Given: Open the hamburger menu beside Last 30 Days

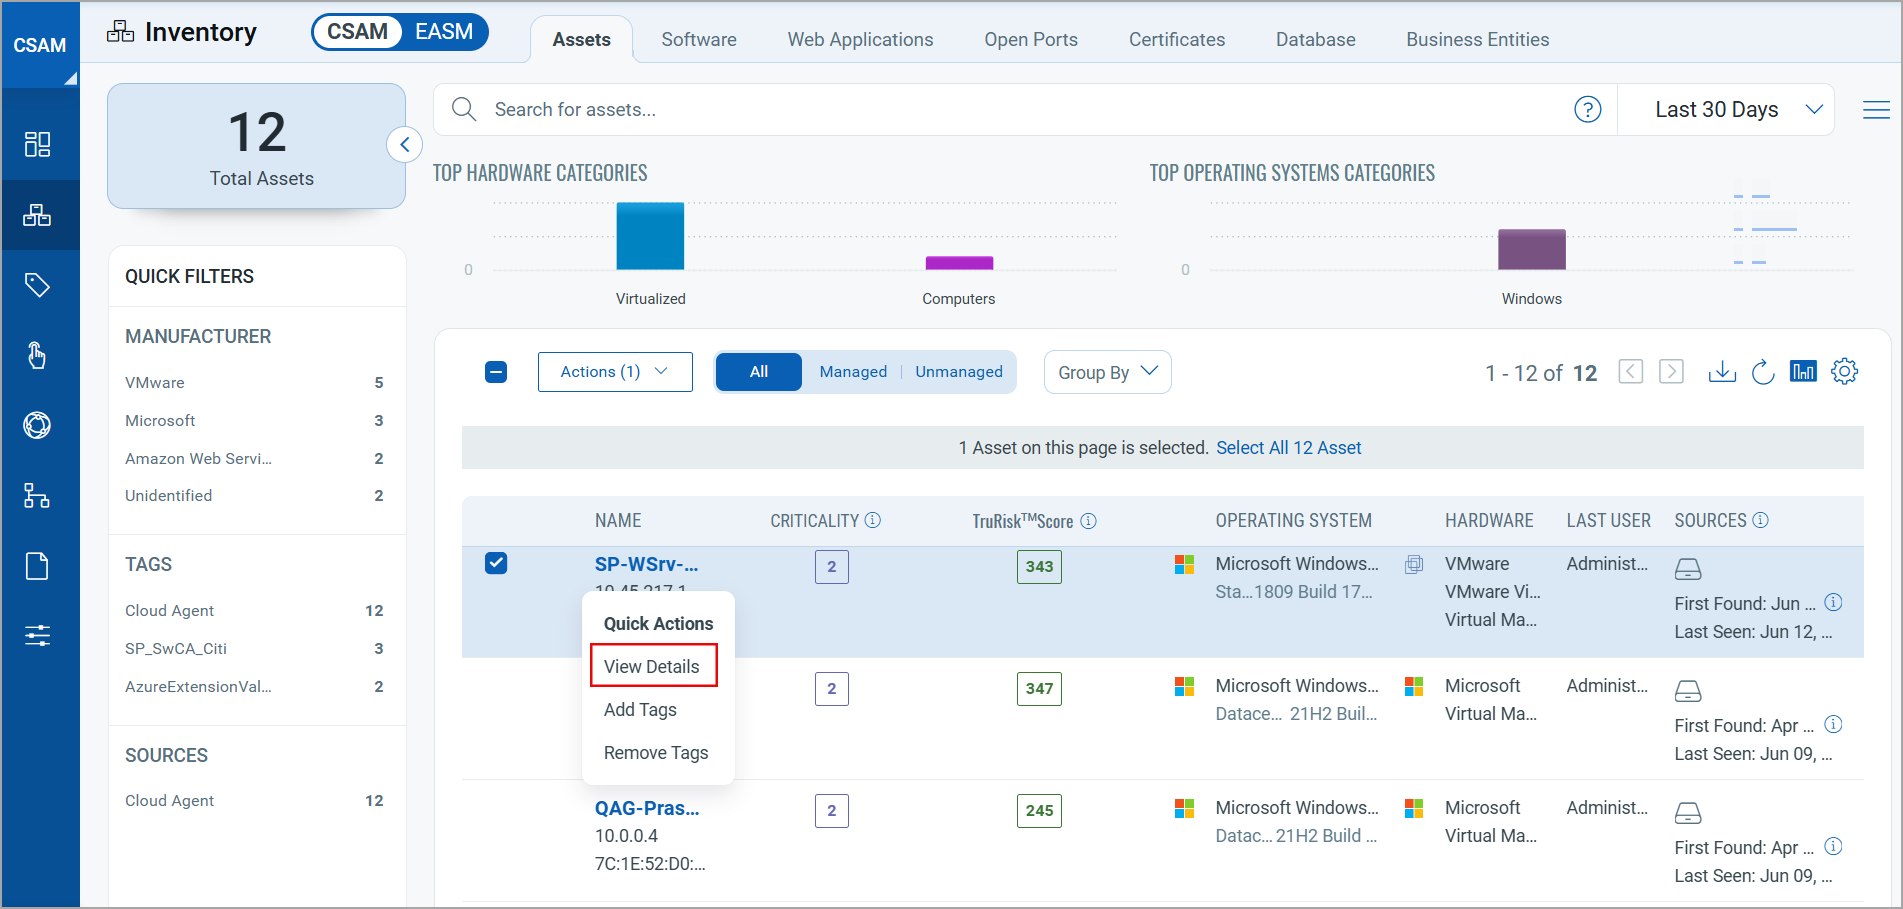Looking at the screenshot, I should 1876,110.
